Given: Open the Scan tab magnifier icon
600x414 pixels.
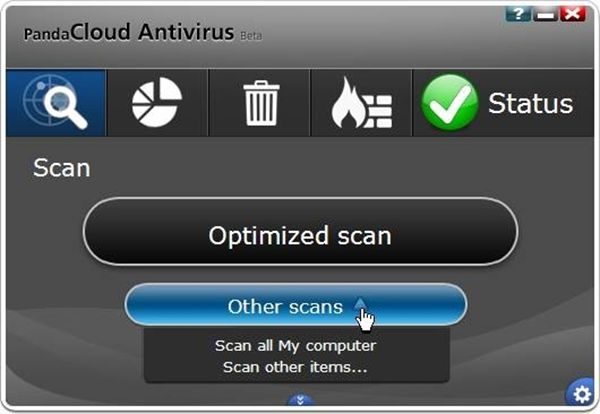Looking at the screenshot, I should click(x=56, y=103).
